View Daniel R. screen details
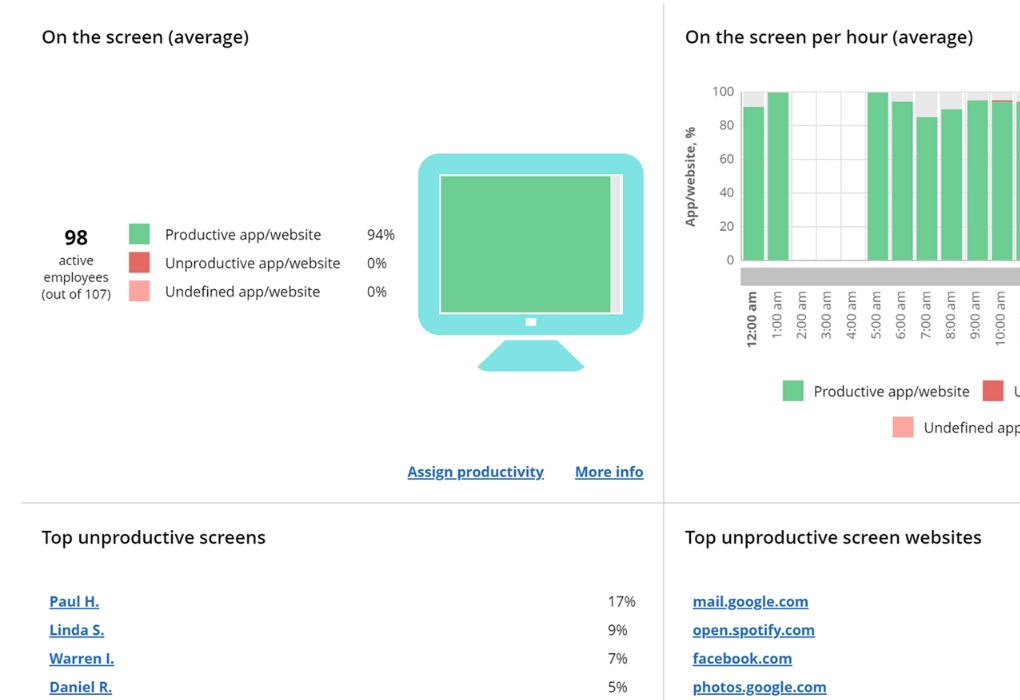The height and width of the screenshot is (700, 1020). (81, 687)
